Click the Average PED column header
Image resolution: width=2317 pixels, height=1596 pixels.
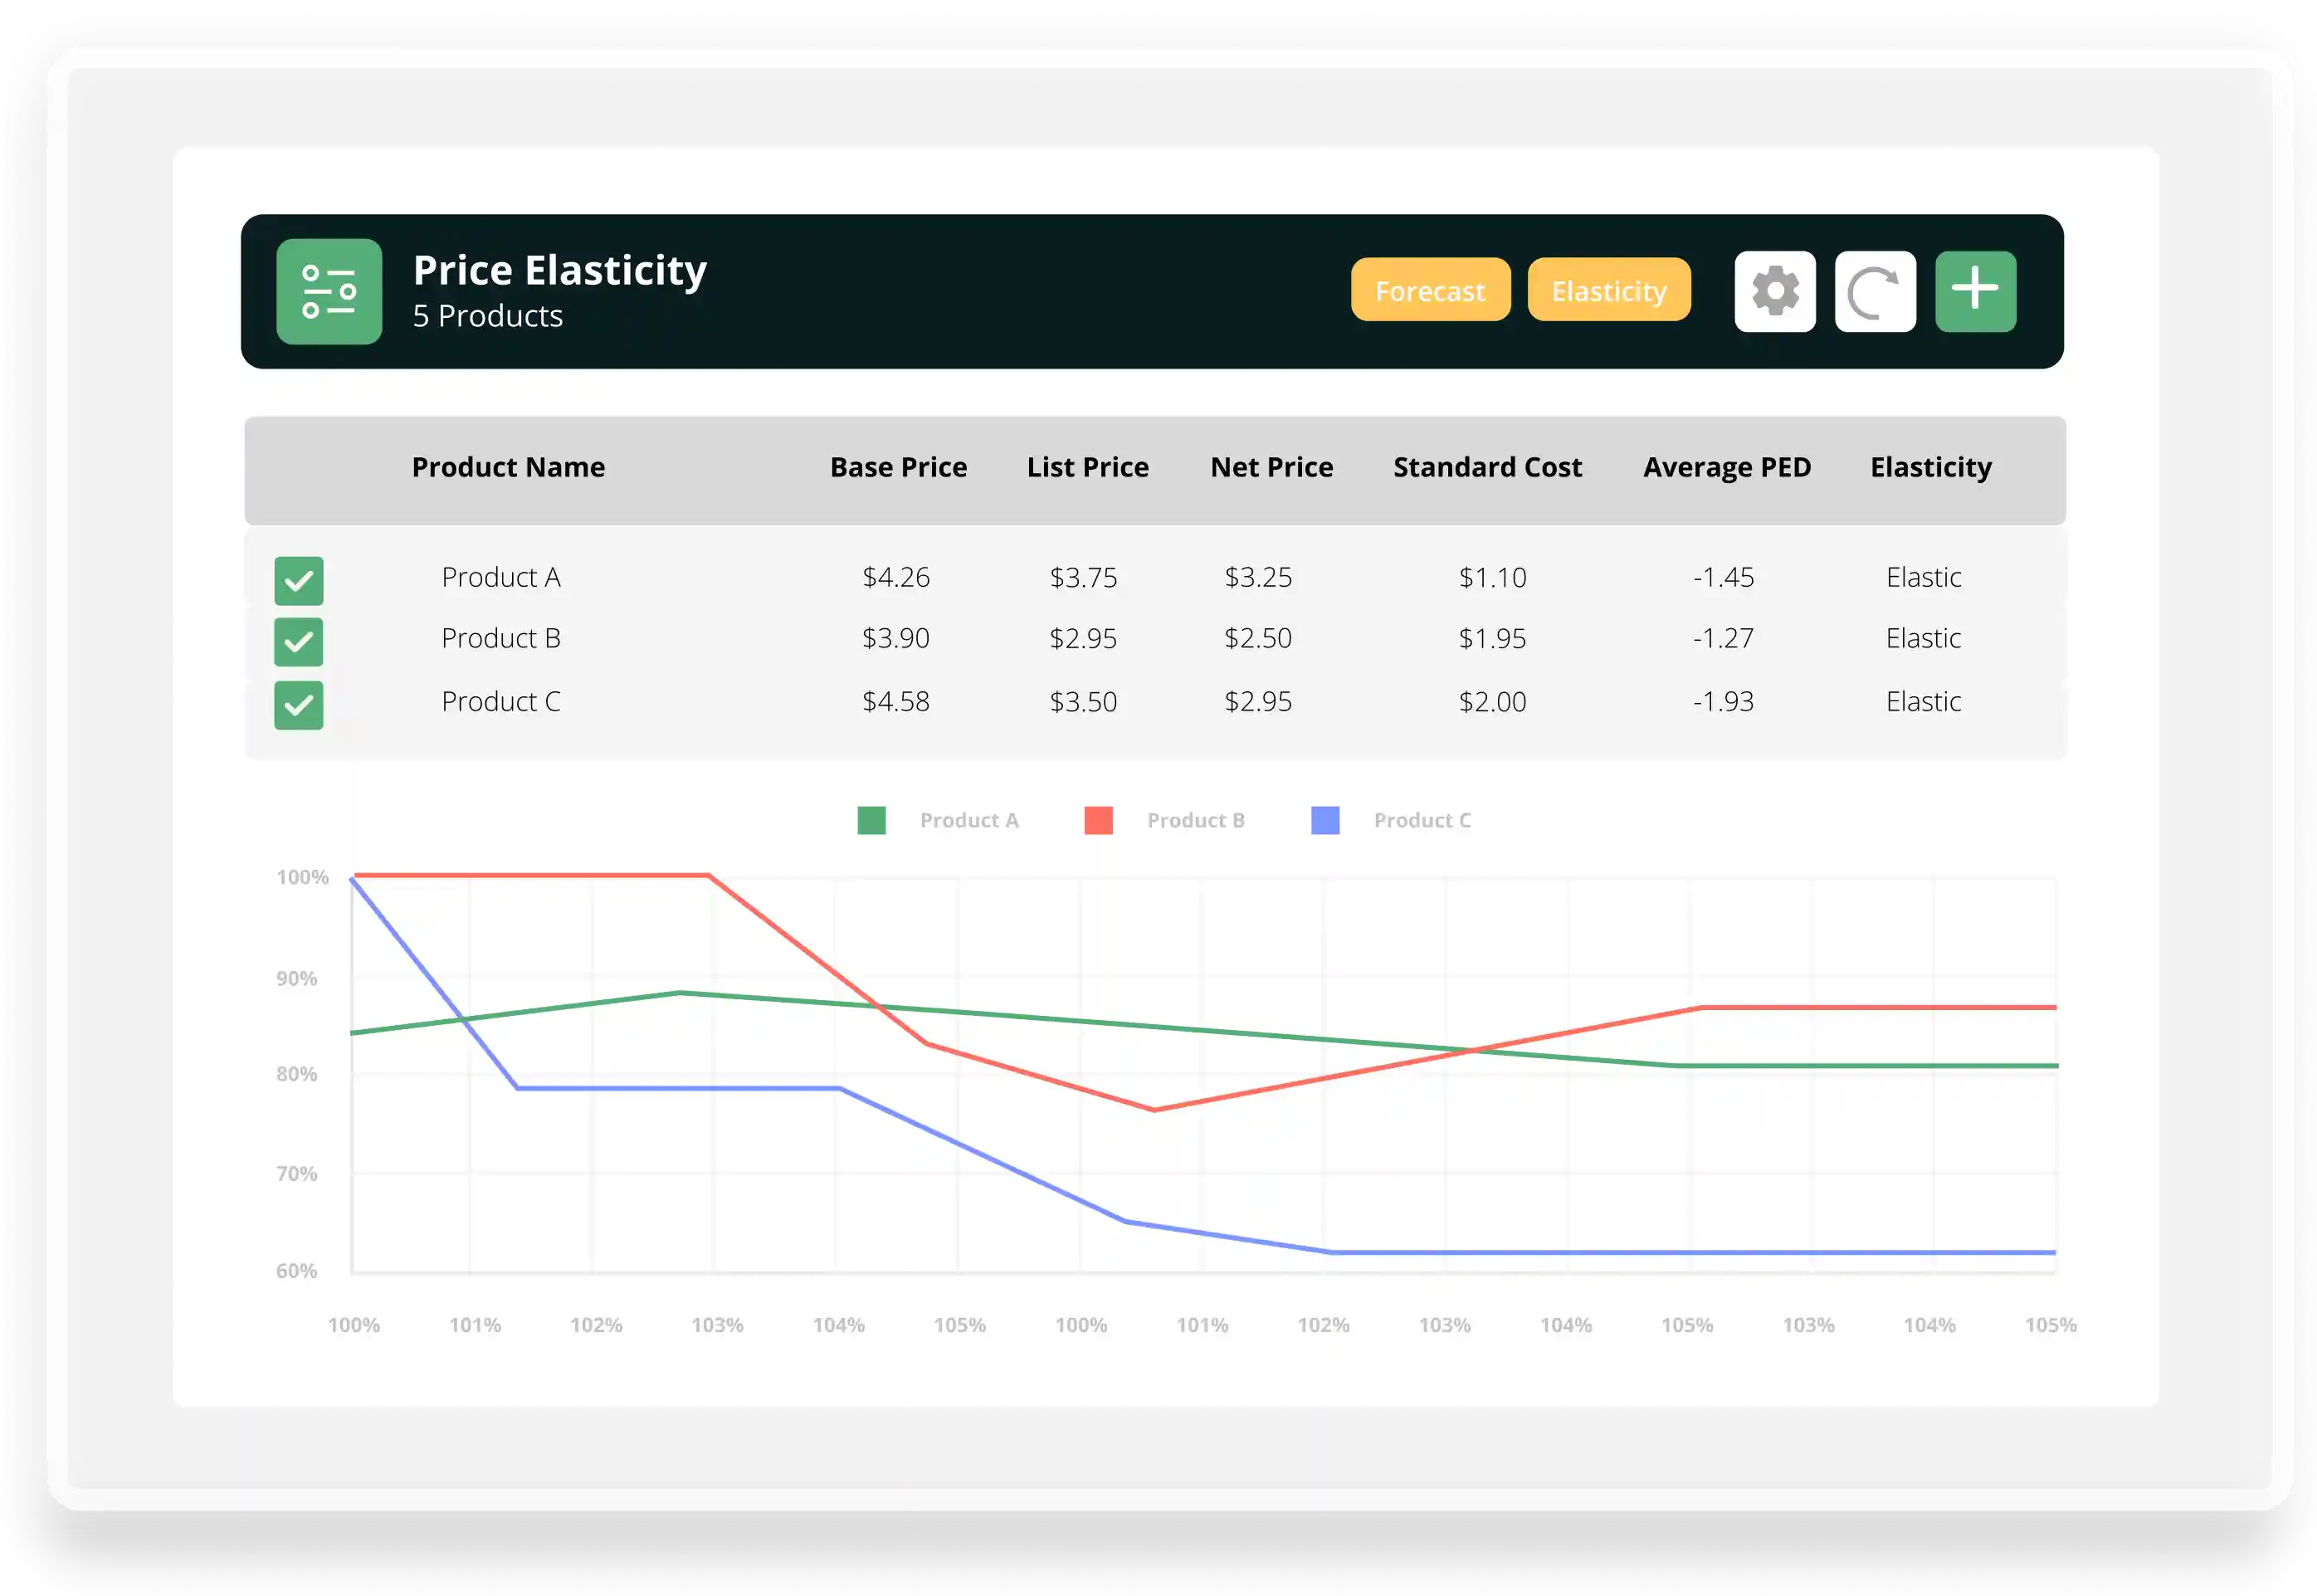1727,467
